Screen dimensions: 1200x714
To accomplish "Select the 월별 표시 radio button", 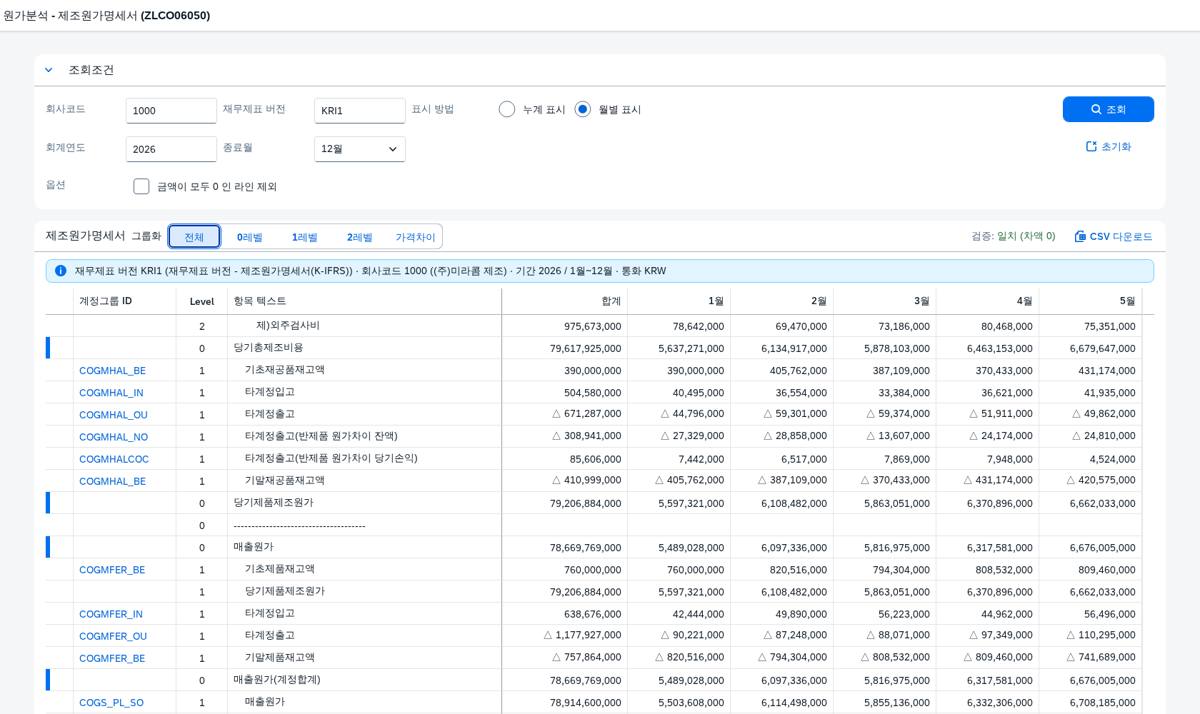I will coord(583,109).
